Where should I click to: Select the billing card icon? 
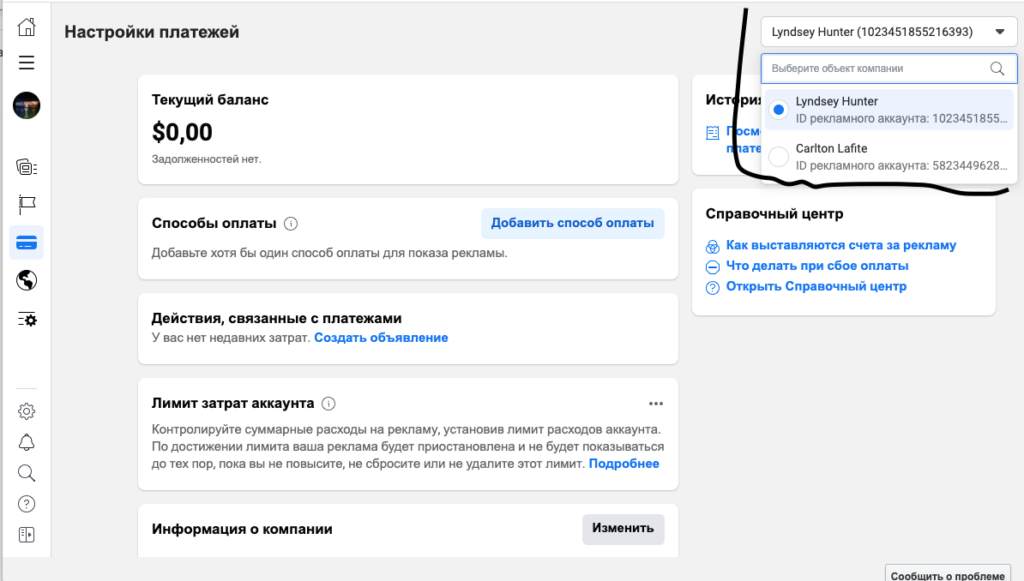26,243
